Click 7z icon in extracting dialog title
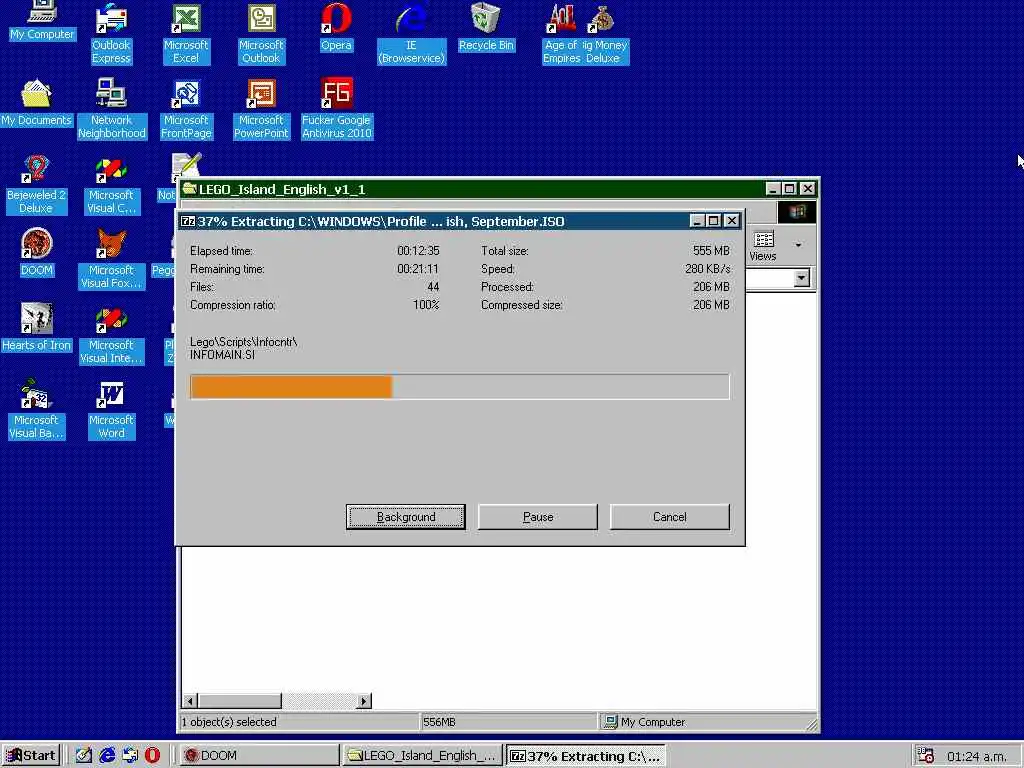The image size is (1024, 768). [x=188, y=221]
